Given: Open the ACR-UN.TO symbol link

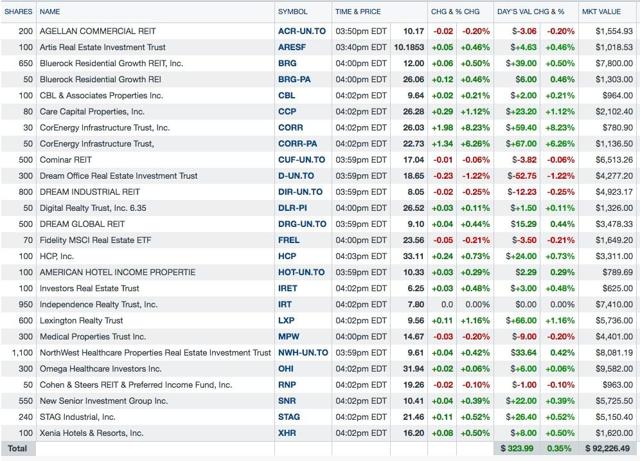Looking at the screenshot, I should pos(302,31).
